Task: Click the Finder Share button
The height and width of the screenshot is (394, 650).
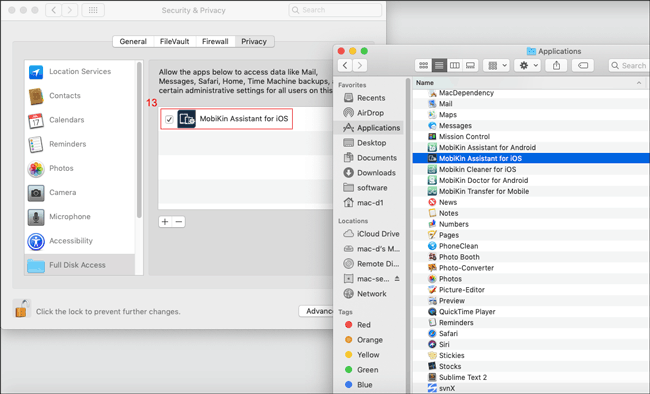Action: point(556,65)
